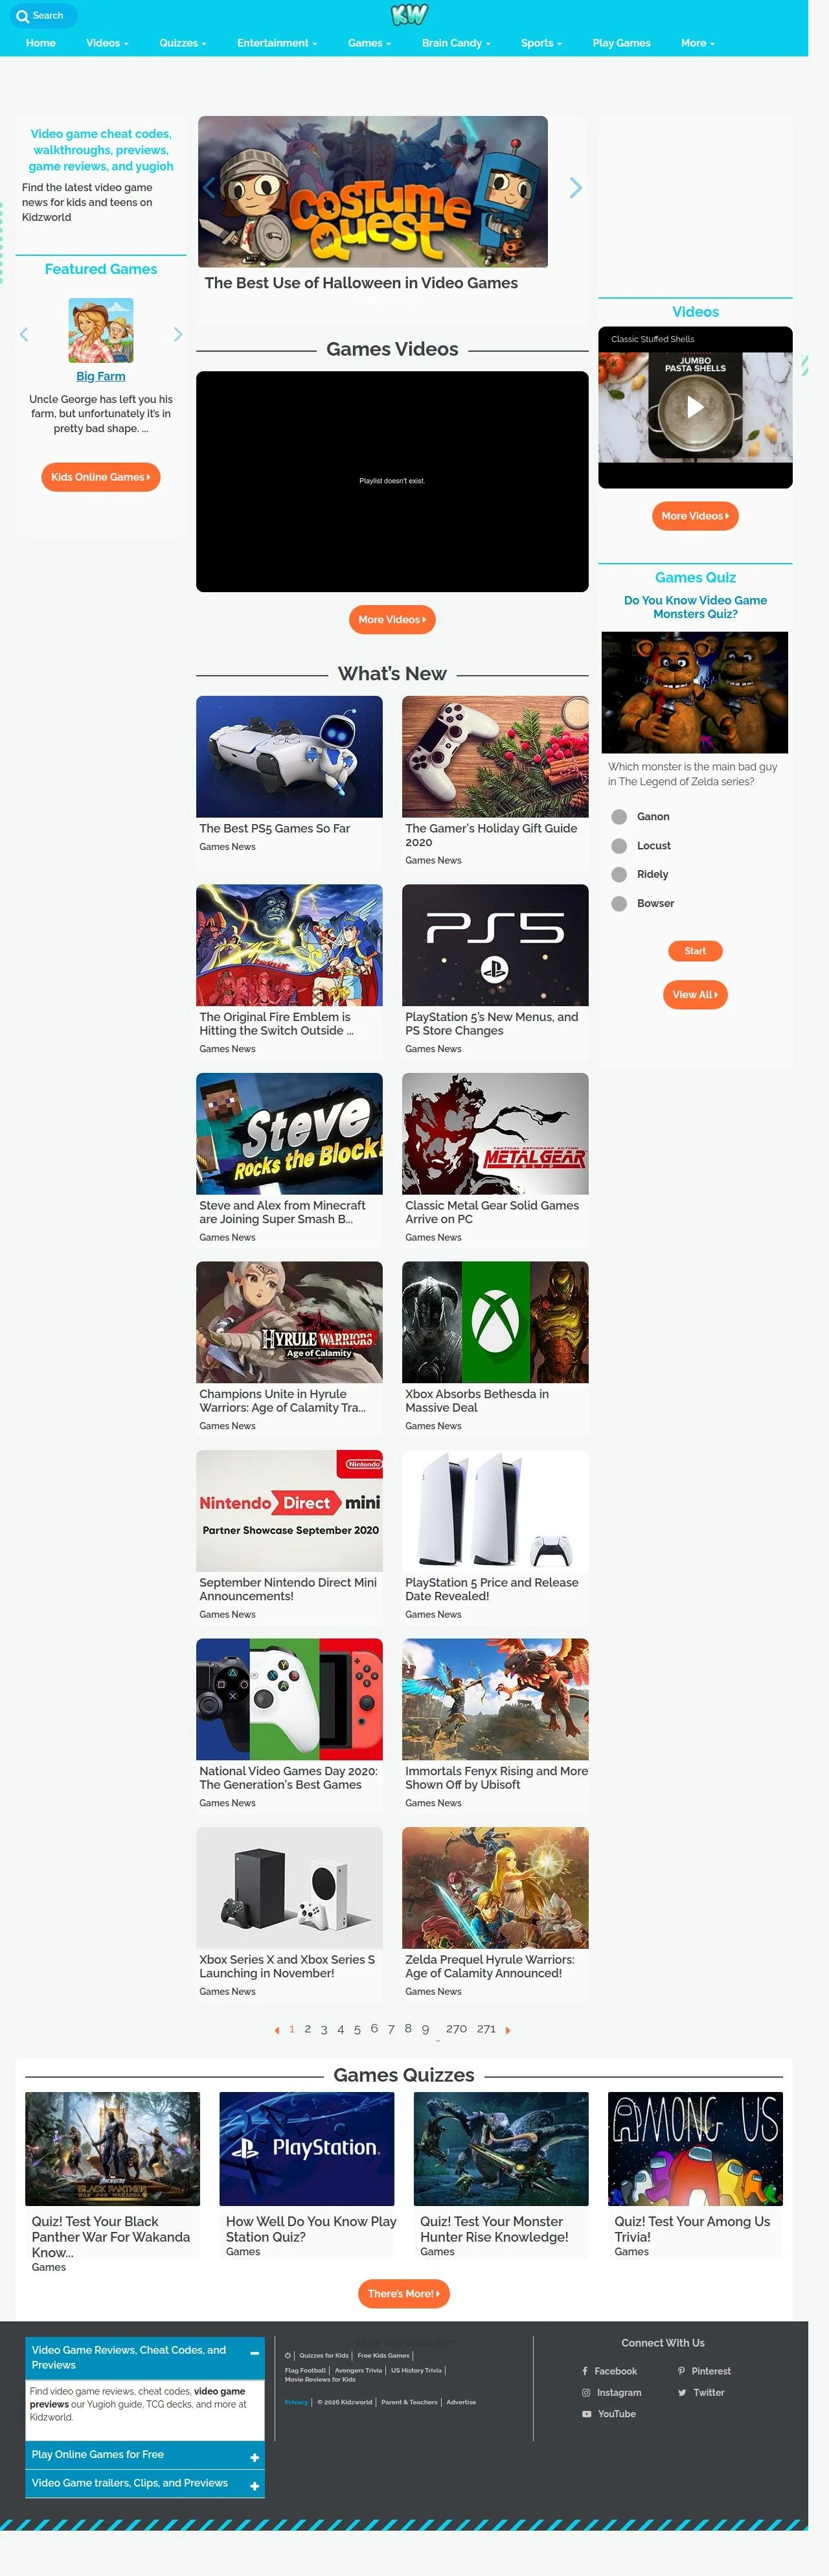
Task: Advance the main carousel with right arrow
Action: 575,187
